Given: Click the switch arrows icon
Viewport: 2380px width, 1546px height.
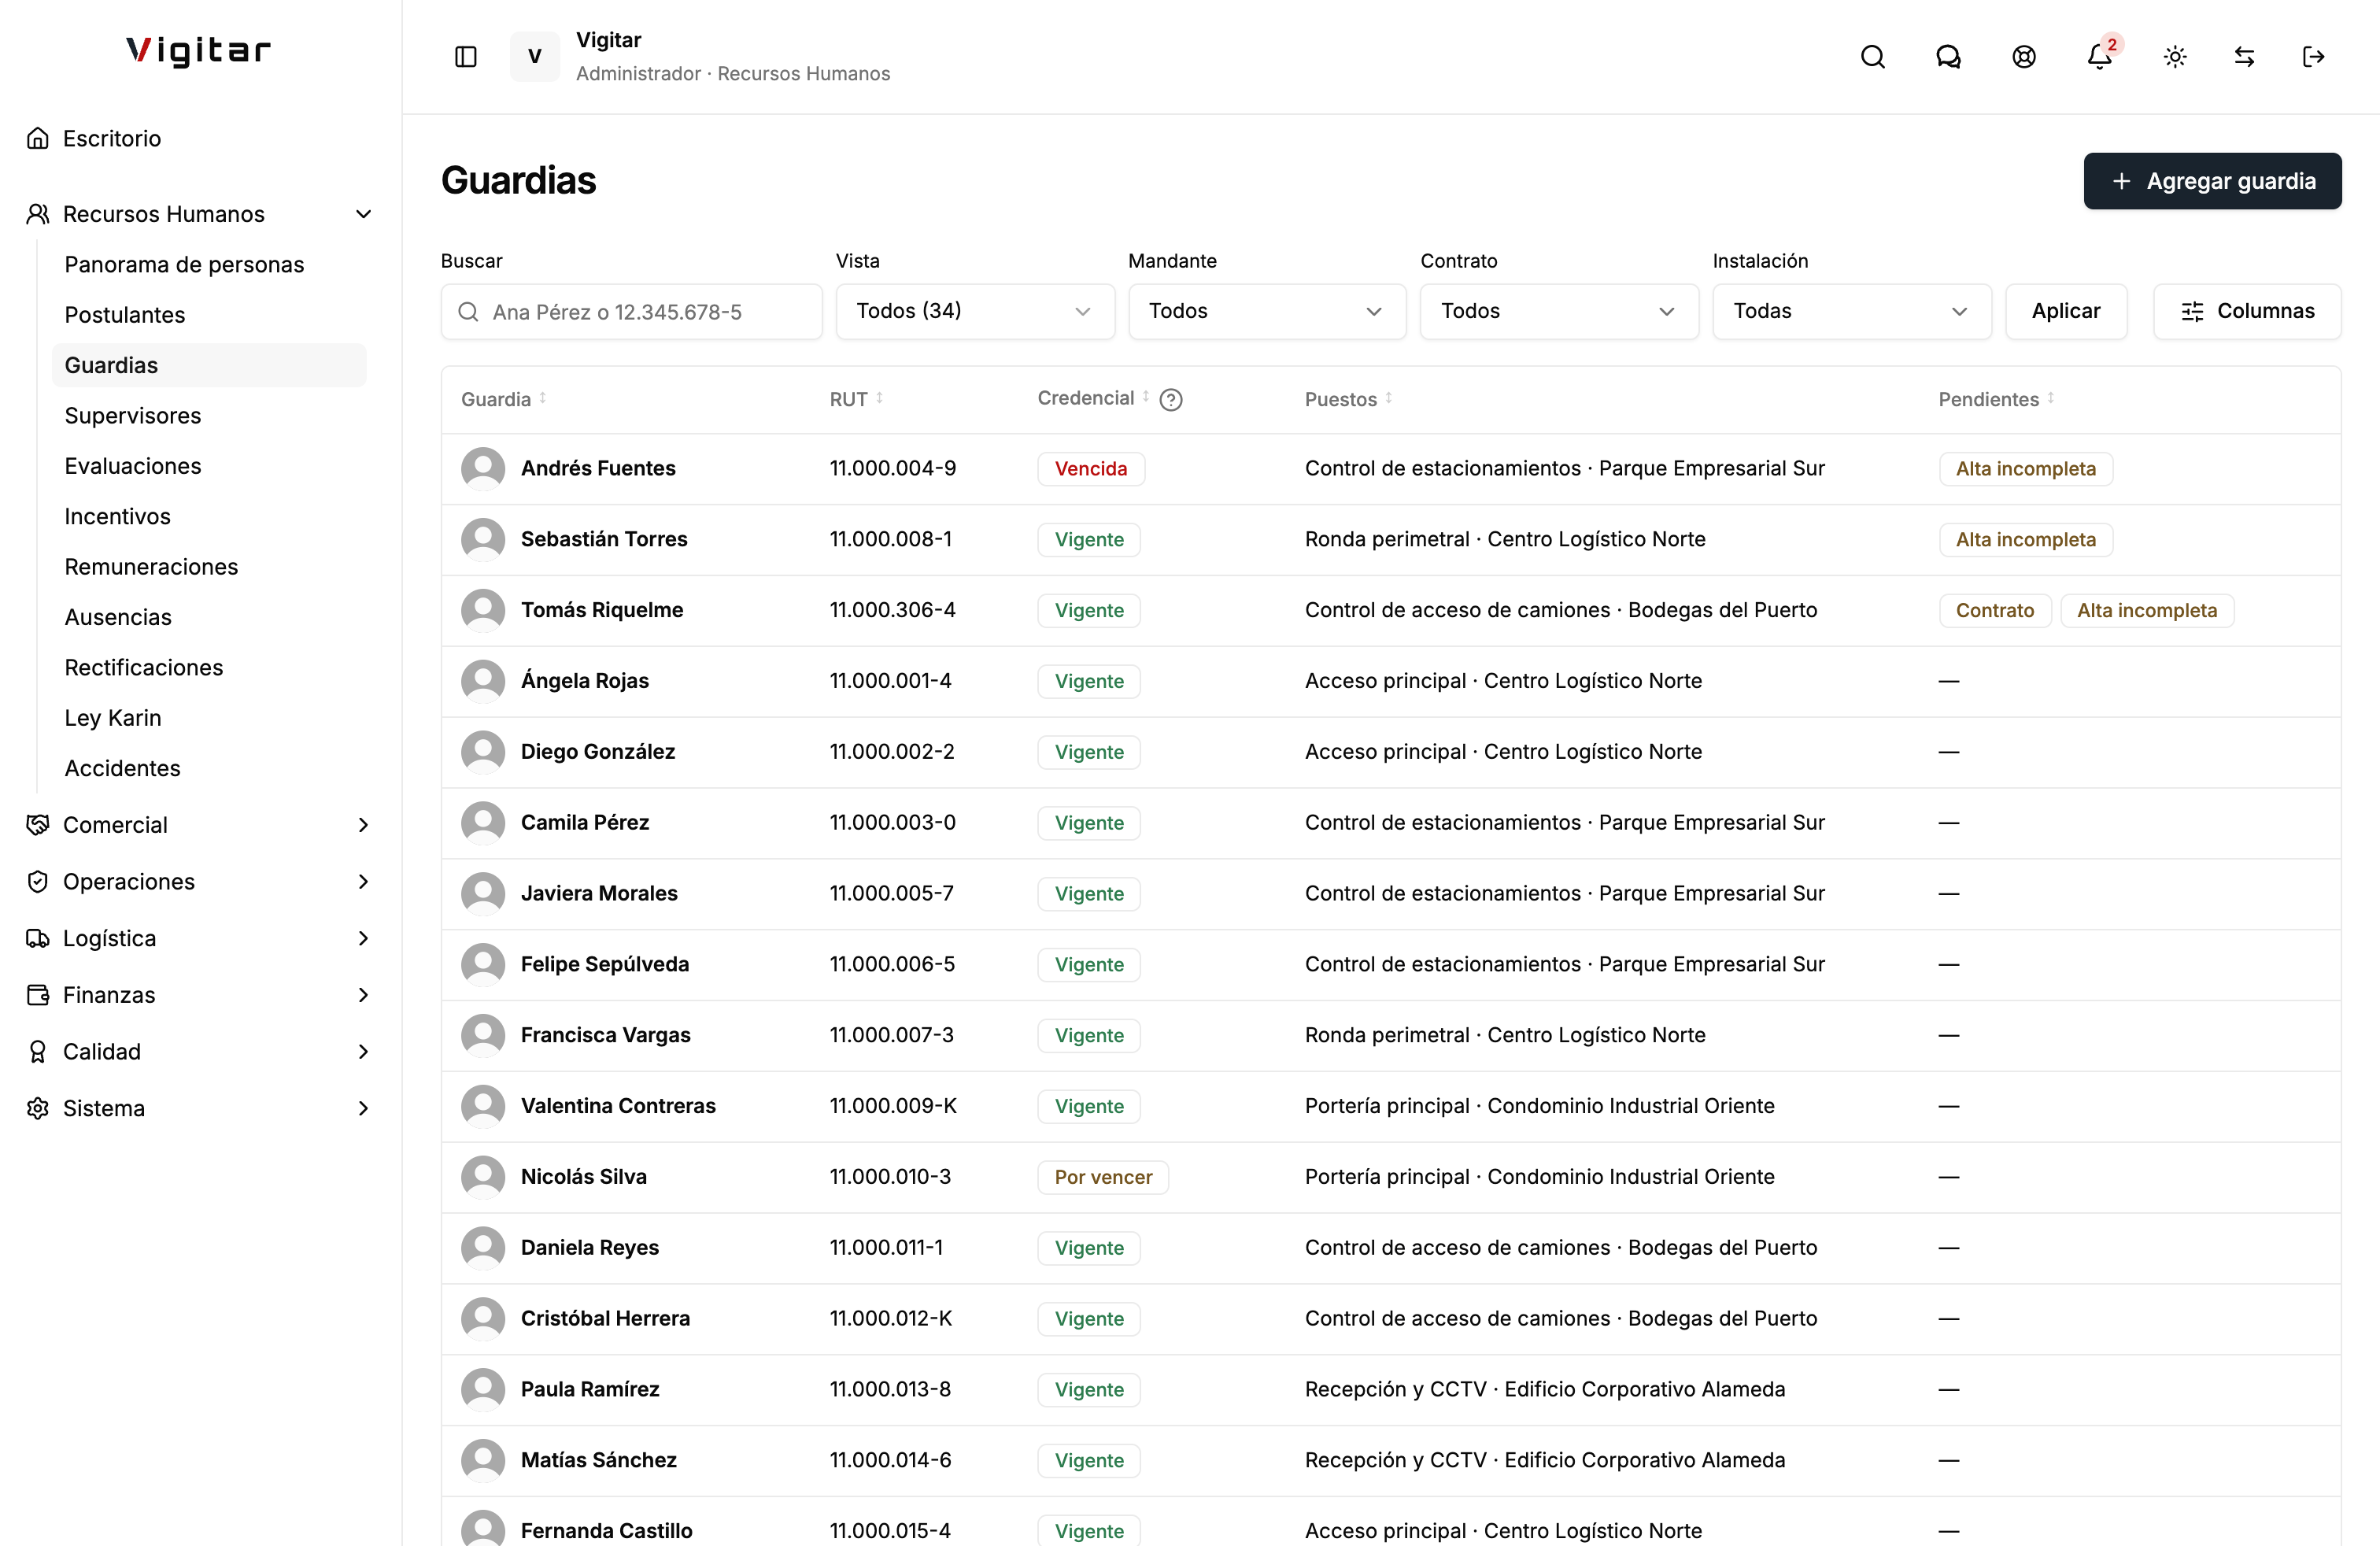Looking at the screenshot, I should [2244, 57].
